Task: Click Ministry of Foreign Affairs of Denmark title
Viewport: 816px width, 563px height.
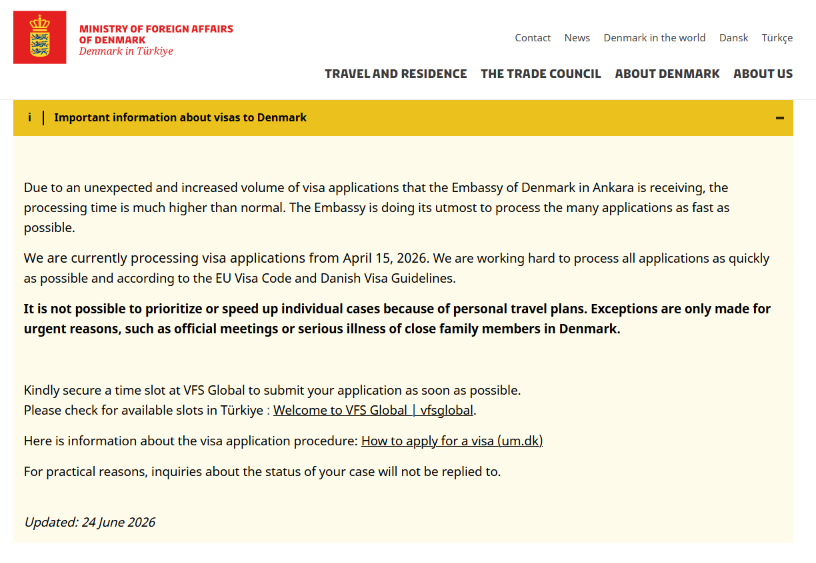Action: click(x=156, y=34)
